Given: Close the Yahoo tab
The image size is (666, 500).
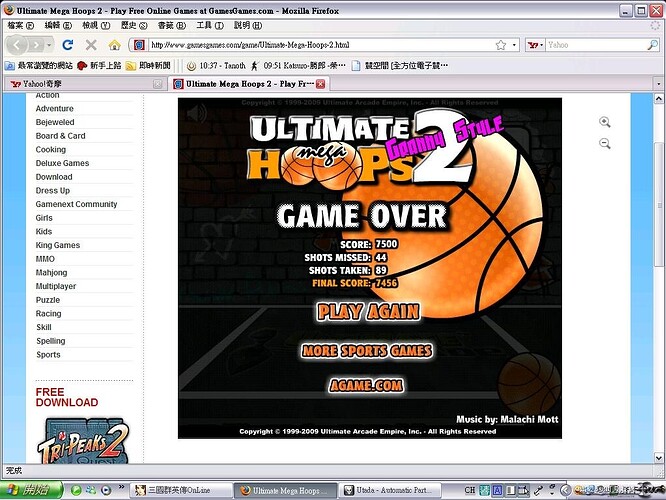Looking at the screenshot, I should [x=158, y=84].
